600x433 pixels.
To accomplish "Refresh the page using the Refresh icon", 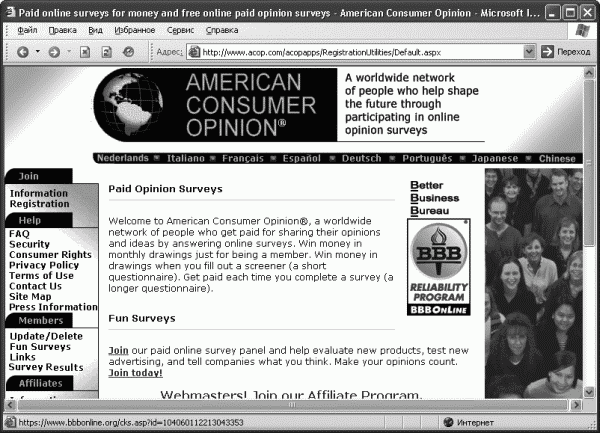I will [106, 52].
